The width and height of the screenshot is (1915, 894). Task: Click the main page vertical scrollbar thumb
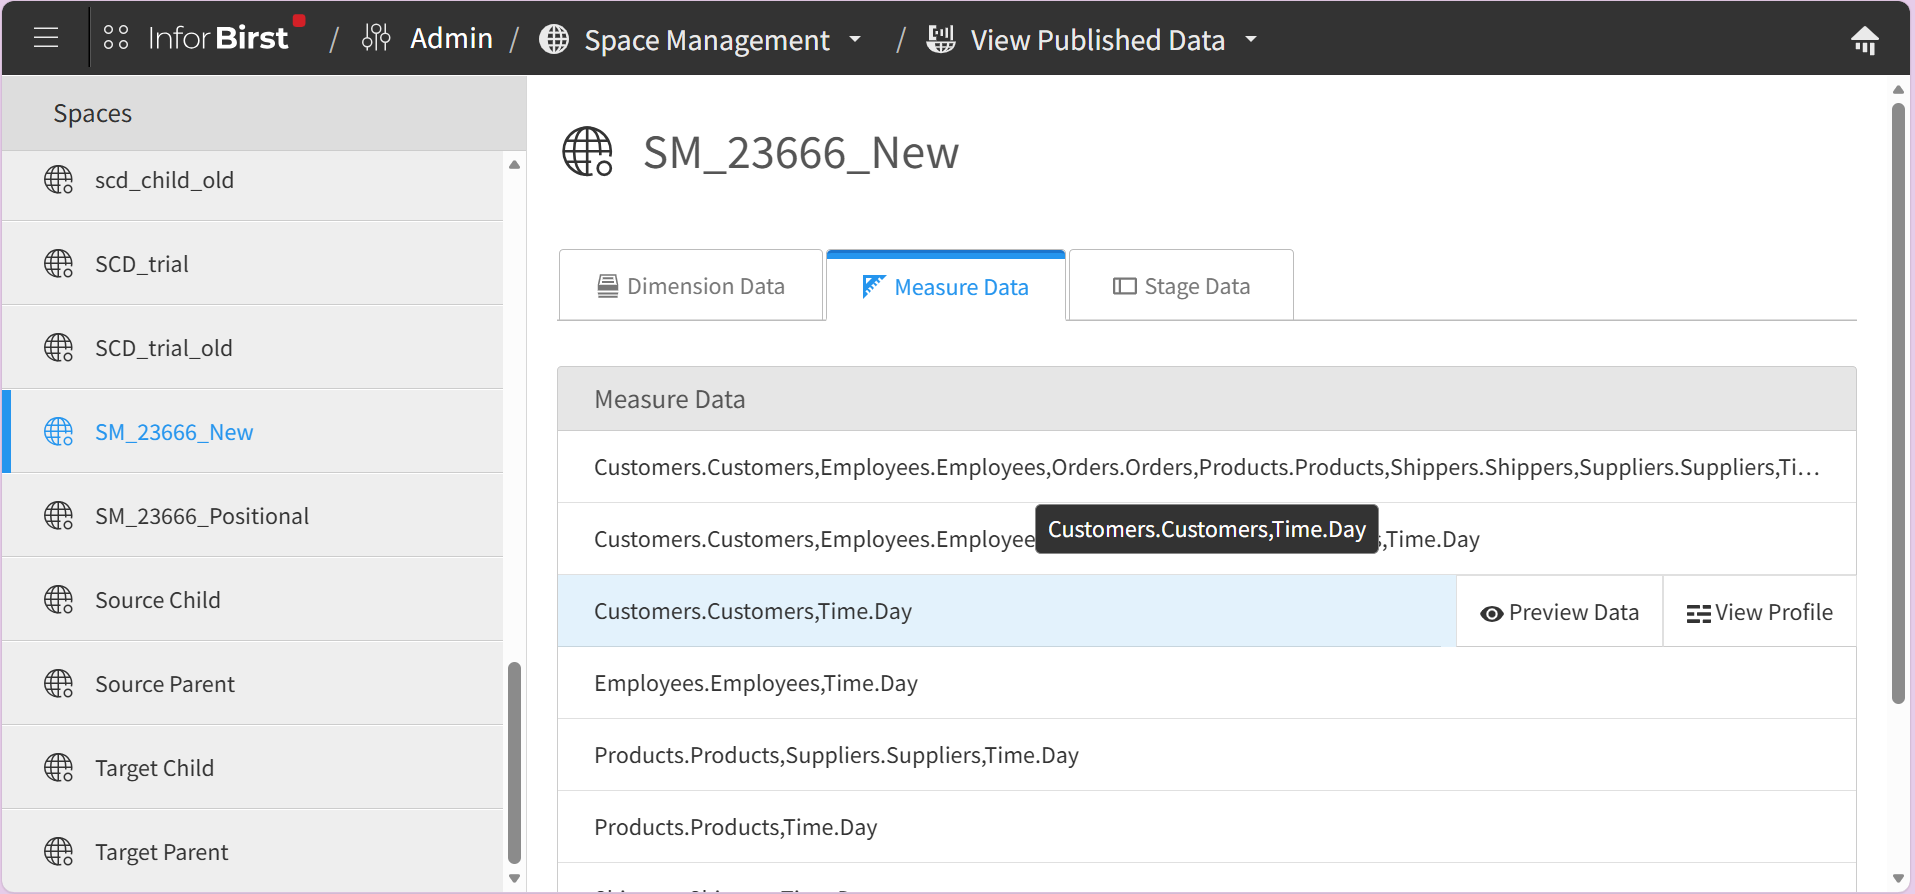[1898, 404]
